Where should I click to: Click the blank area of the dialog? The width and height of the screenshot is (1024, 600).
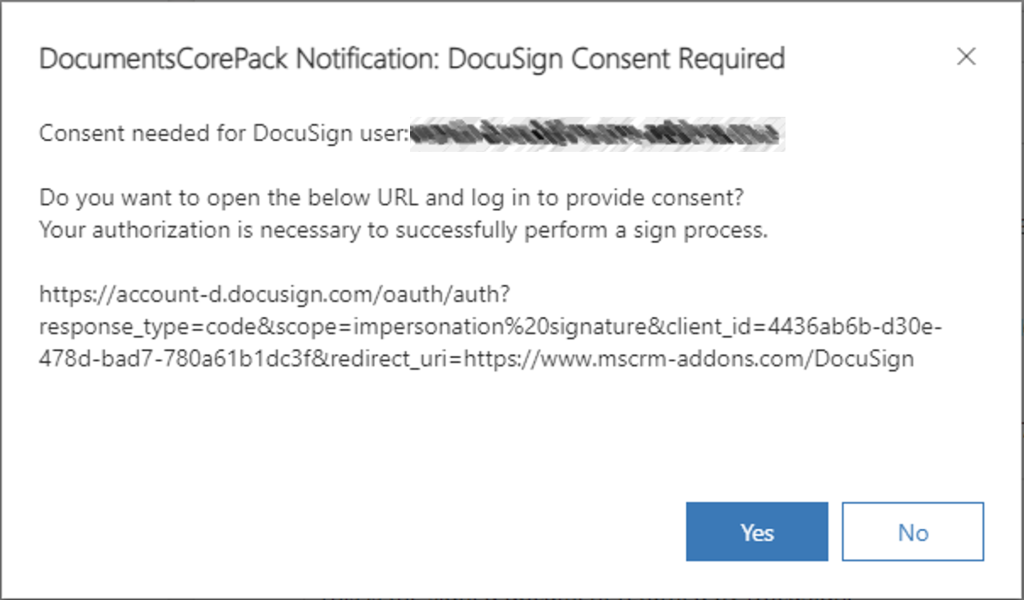tap(500, 440)
